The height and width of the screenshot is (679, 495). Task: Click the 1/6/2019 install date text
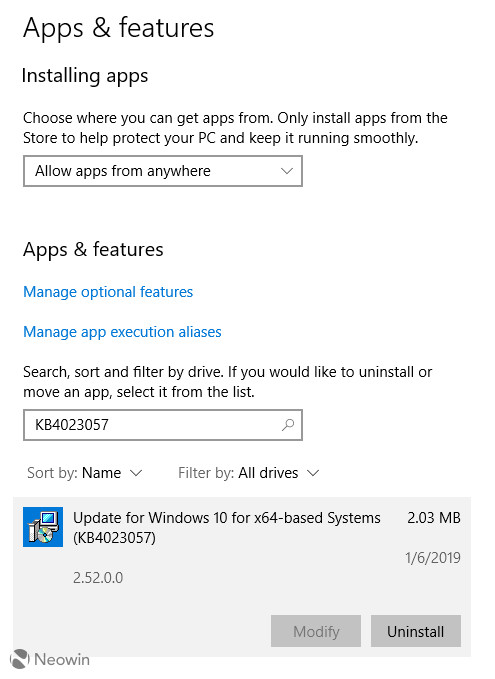pos(433,558)
